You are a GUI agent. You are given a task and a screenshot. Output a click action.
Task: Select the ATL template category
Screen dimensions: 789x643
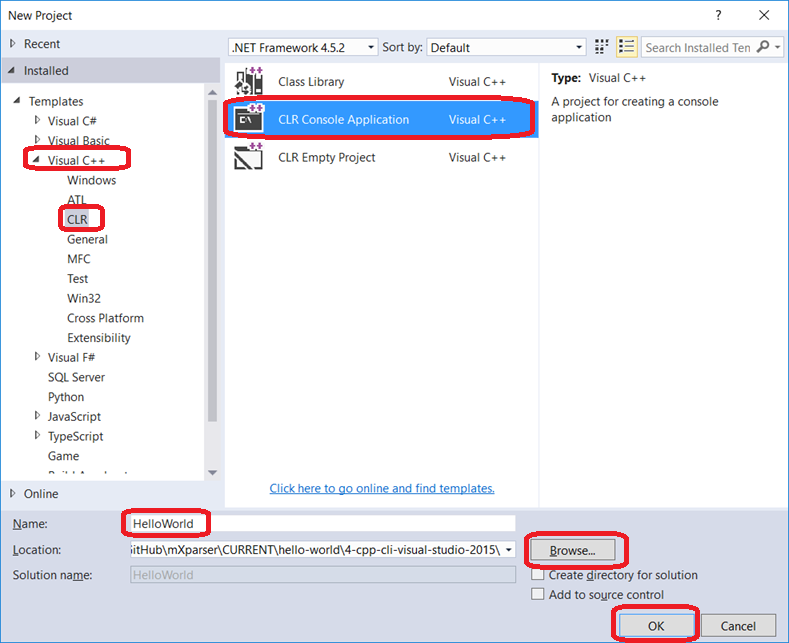pyautogui.click(x=76, y=200)
